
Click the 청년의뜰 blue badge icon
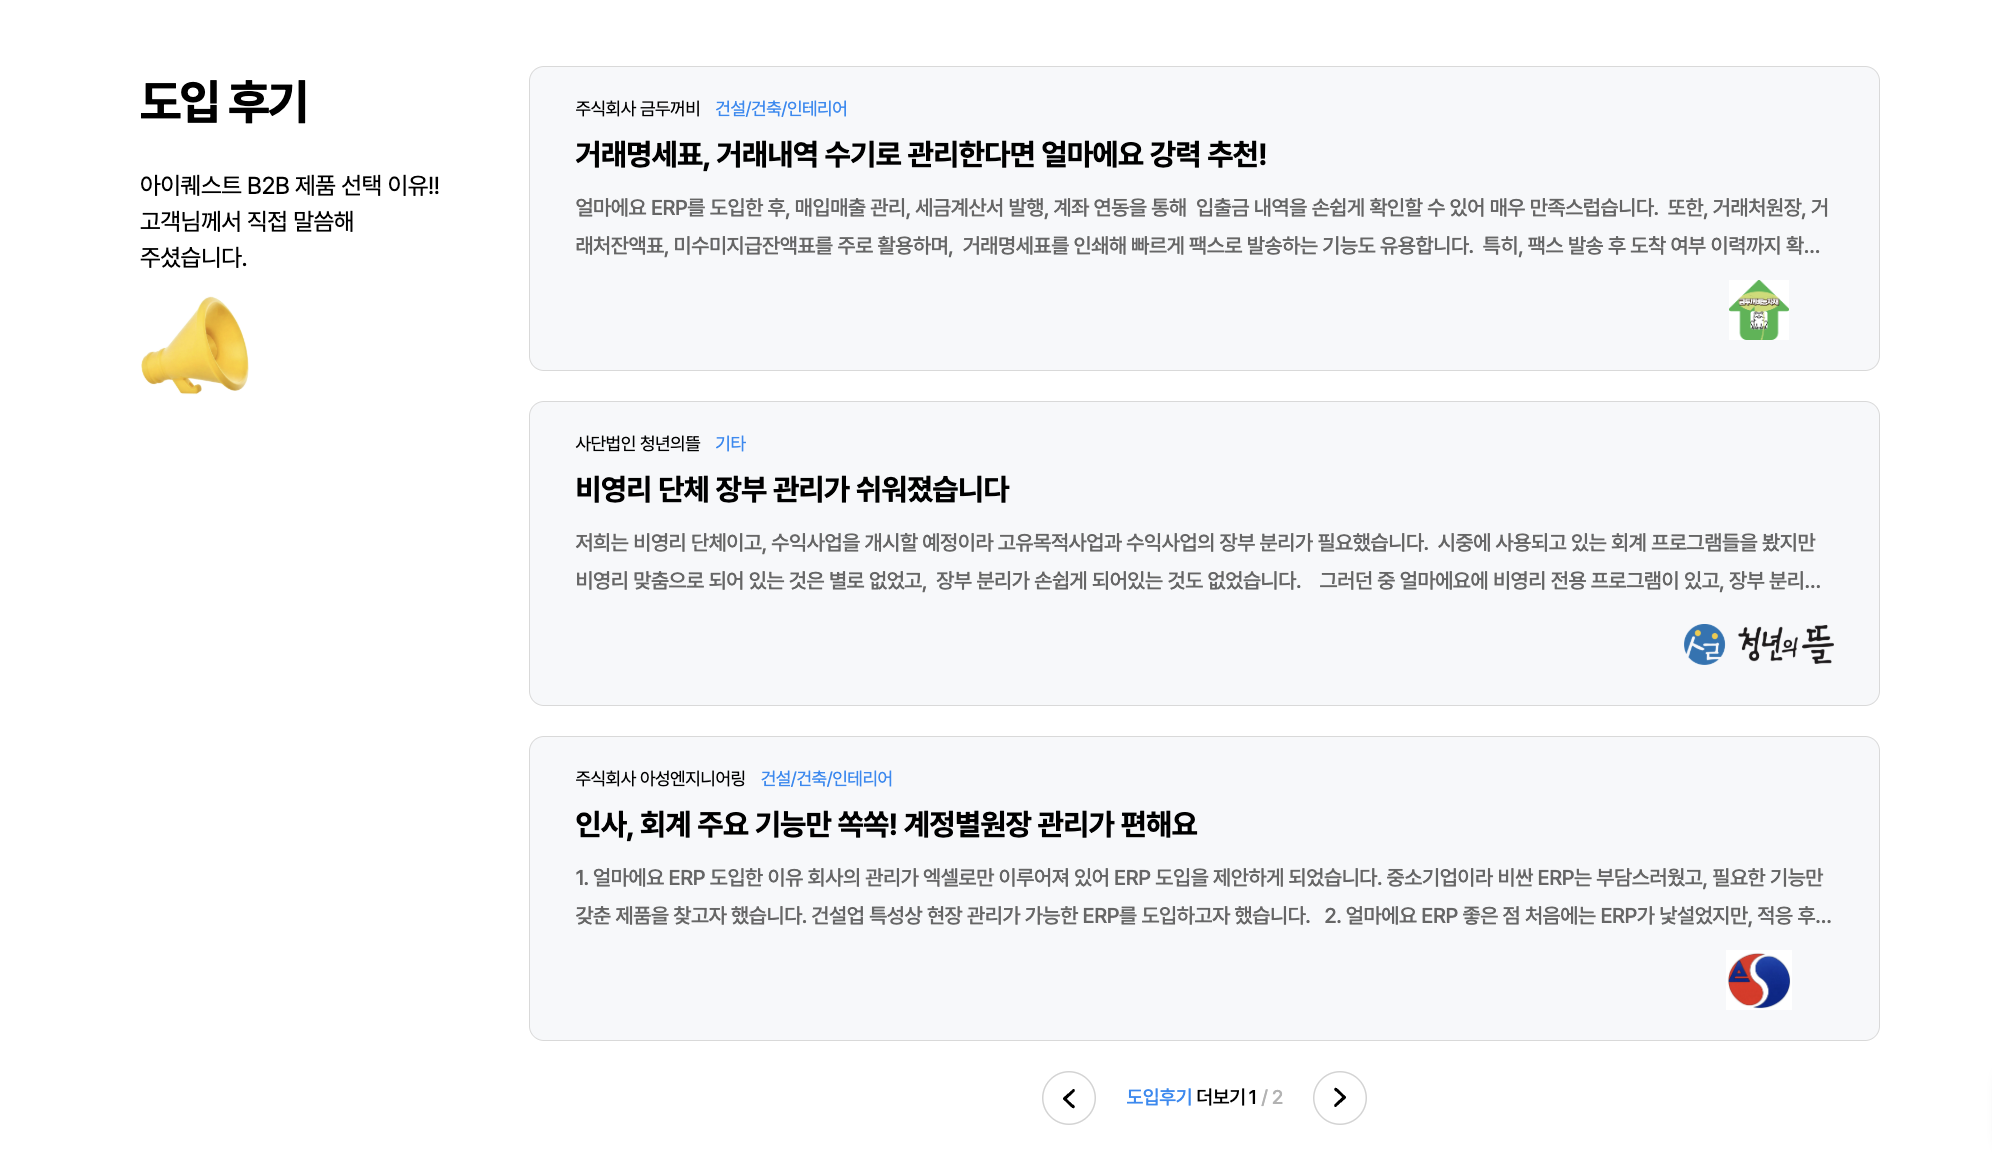coord(1703,643)
